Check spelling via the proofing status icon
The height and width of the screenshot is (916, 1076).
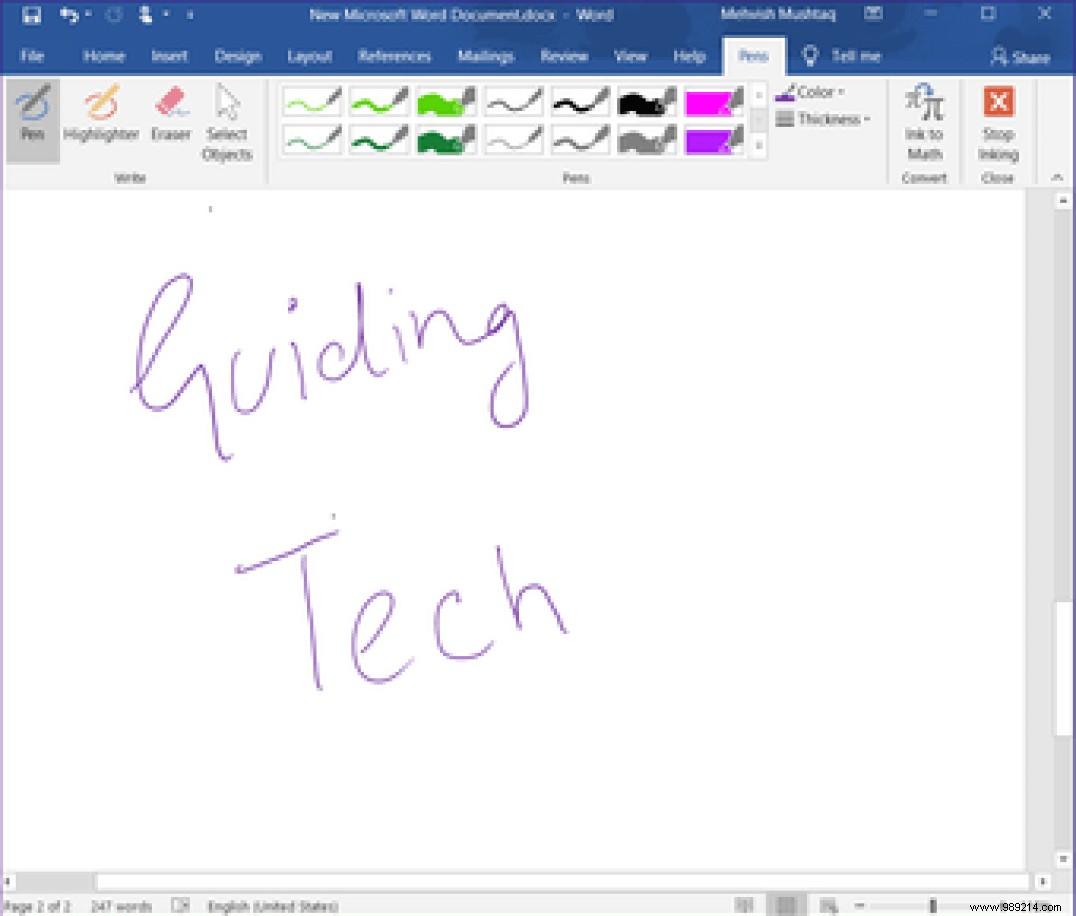pyautogui.click(x=180, y=907)
